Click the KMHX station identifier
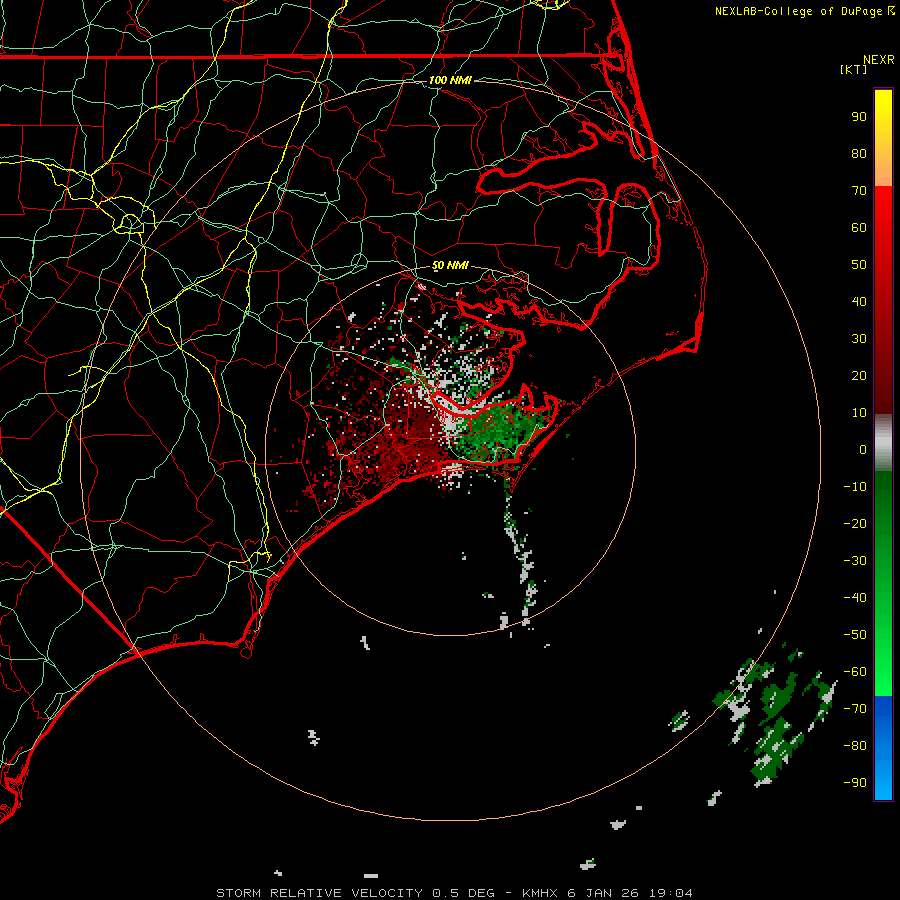 coord(540,893)
